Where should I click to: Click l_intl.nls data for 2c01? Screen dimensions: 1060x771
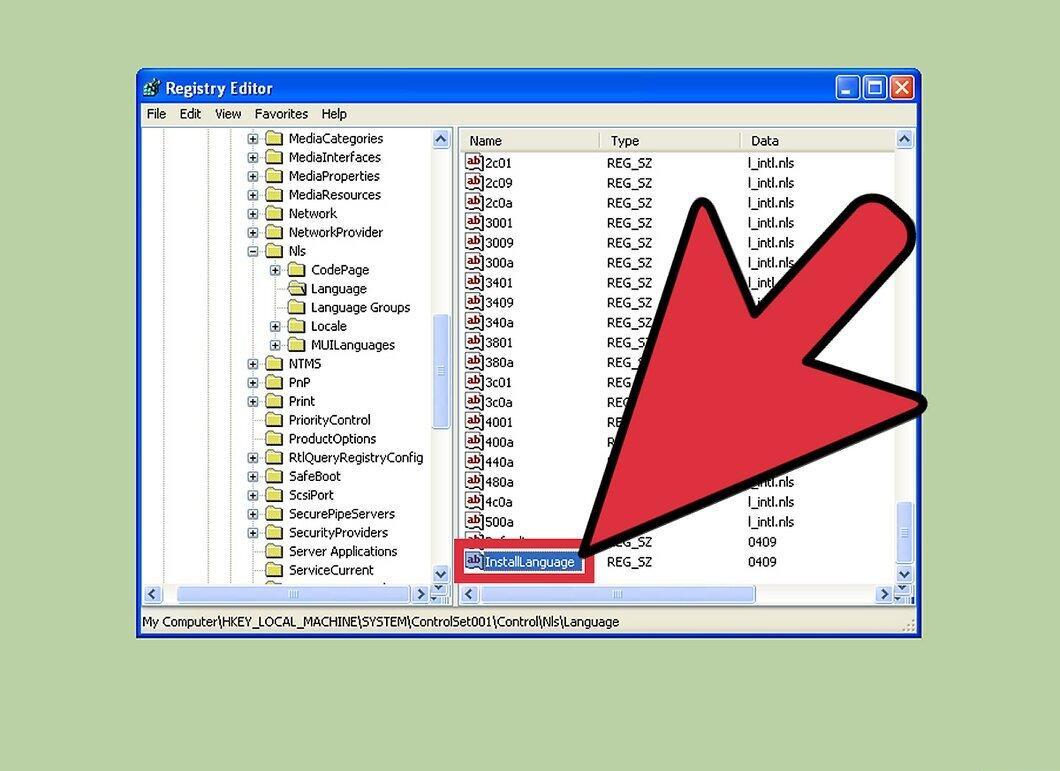(771, 163)
